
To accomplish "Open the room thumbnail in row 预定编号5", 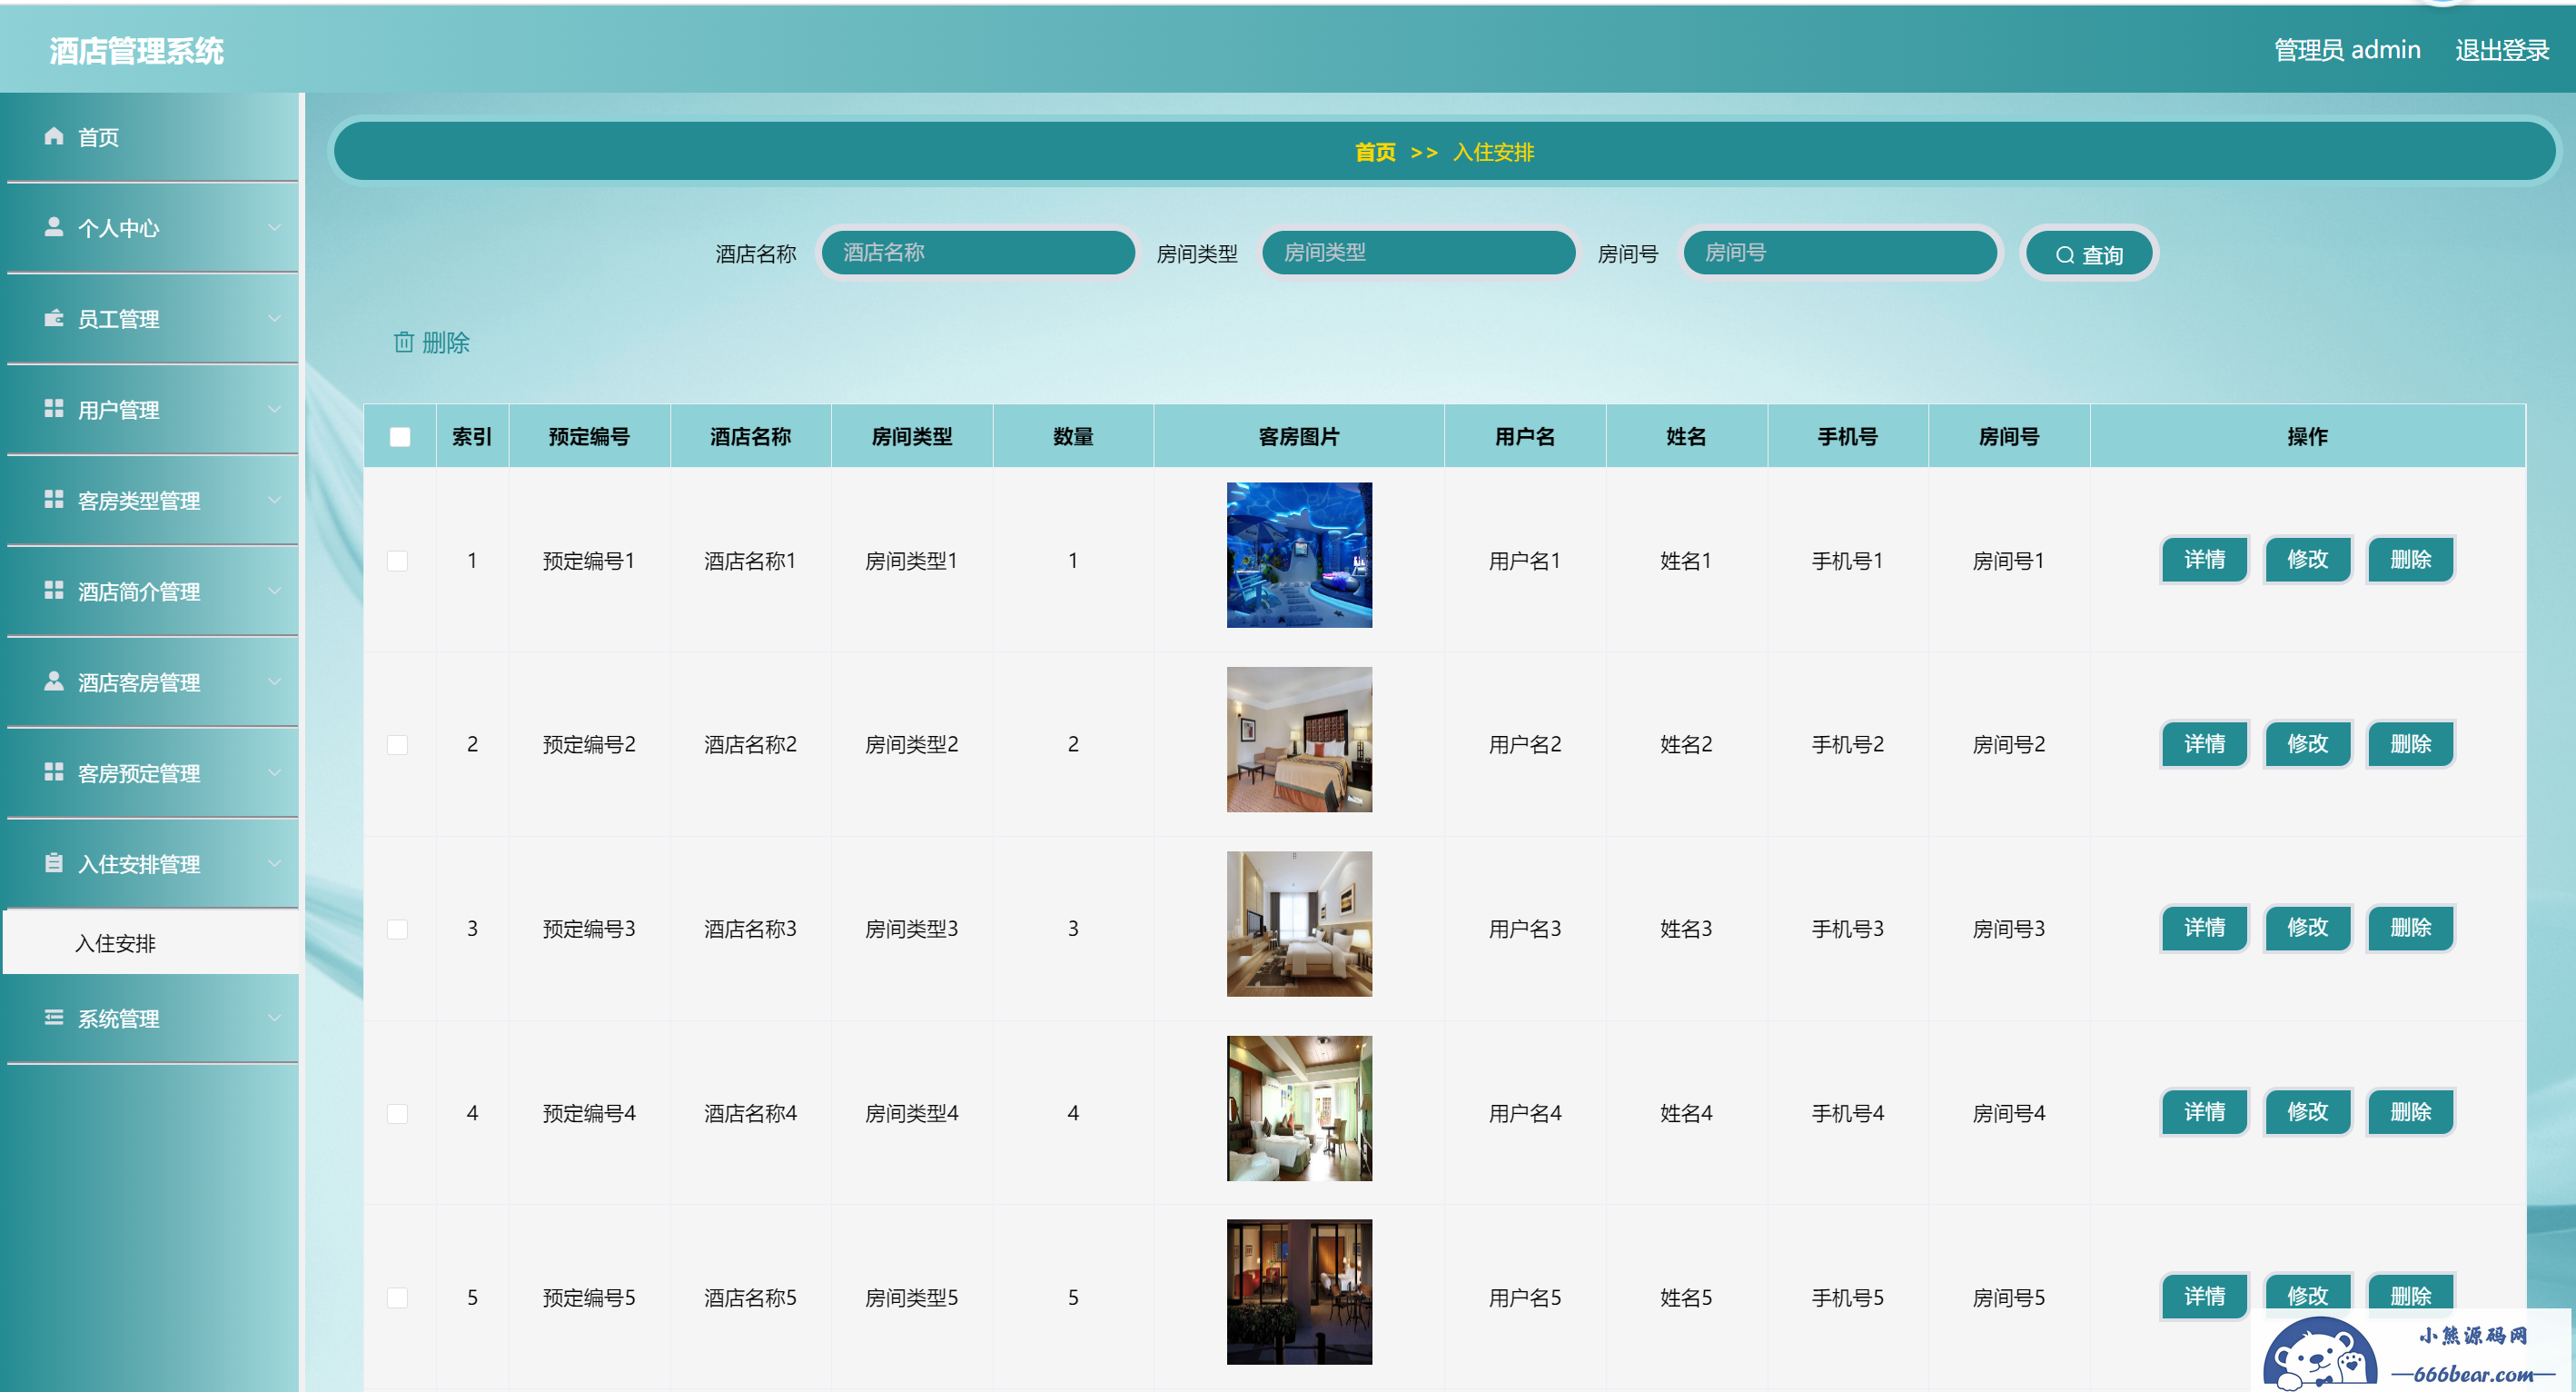I will click(x=1299, y=1292).
